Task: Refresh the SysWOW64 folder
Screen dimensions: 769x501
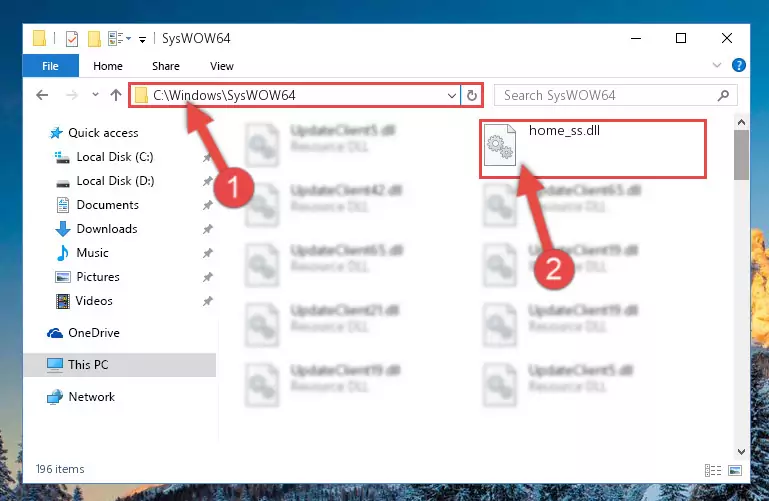Action: tap(472, 95)
